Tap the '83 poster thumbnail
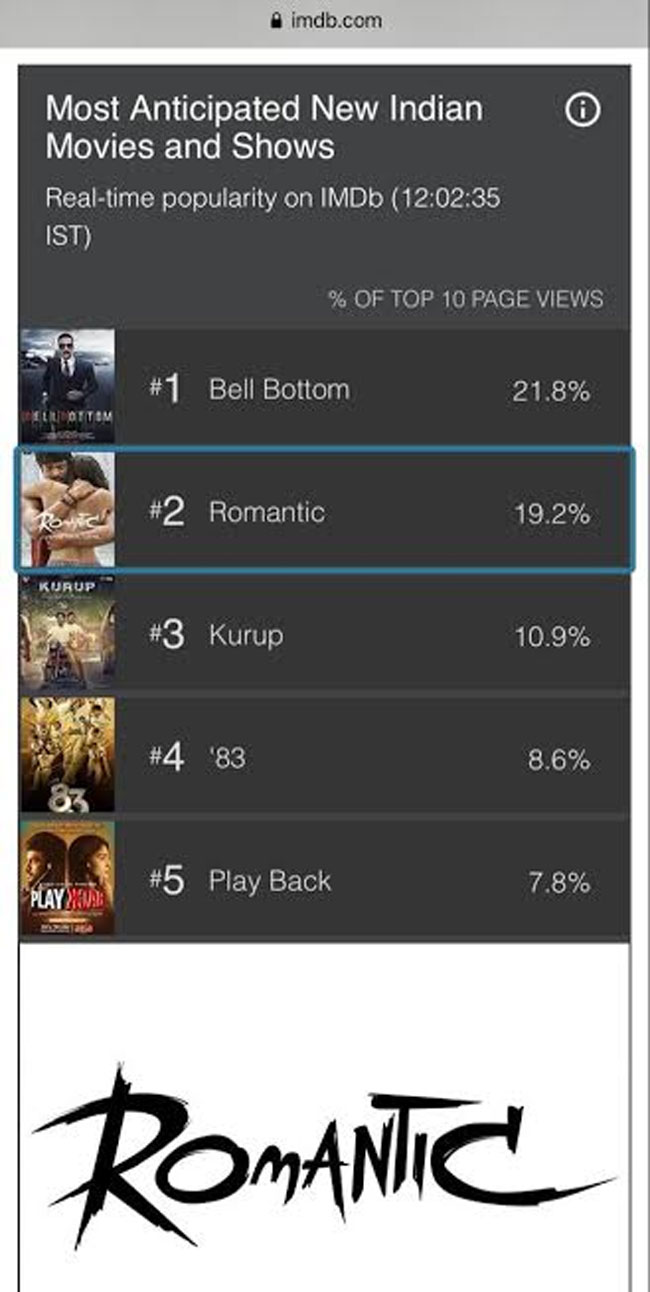This screenshot has height=1292, width=650. click(x=67, y=755)
